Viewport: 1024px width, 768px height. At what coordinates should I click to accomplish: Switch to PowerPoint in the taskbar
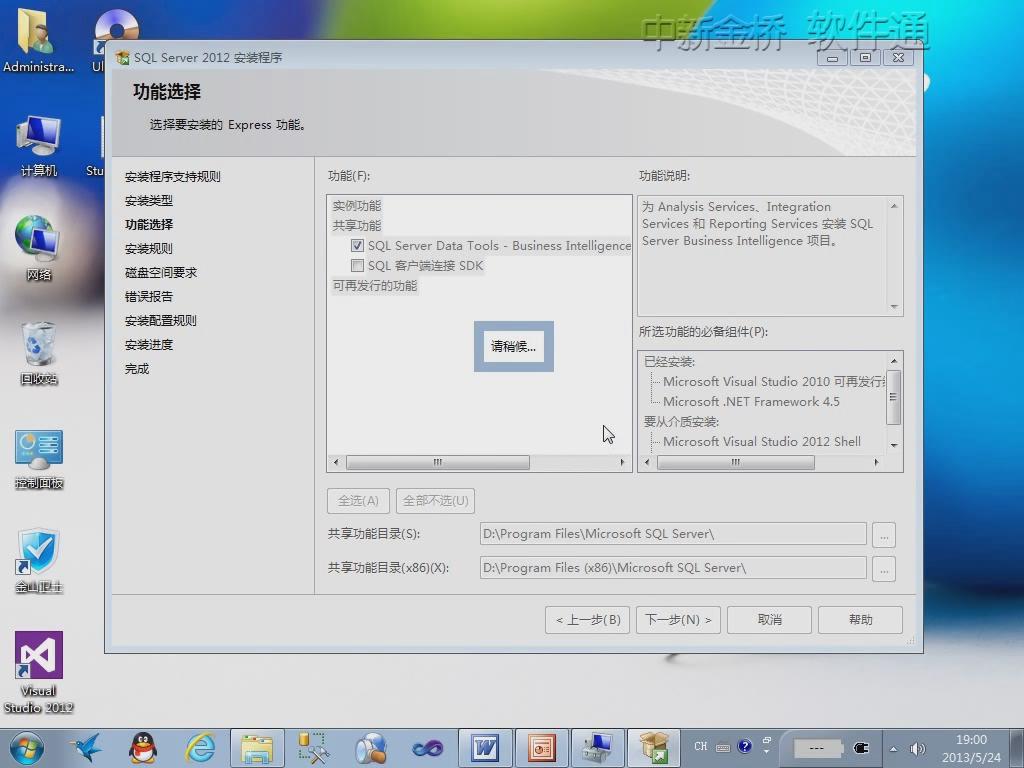tap(541, 748)
